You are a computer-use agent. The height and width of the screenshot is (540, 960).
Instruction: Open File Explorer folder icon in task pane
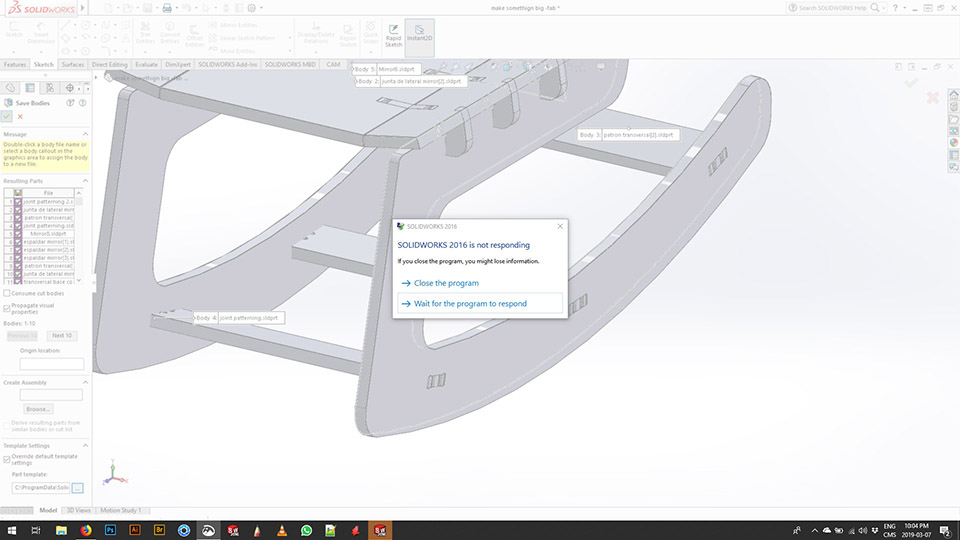[x=953, y=119]
